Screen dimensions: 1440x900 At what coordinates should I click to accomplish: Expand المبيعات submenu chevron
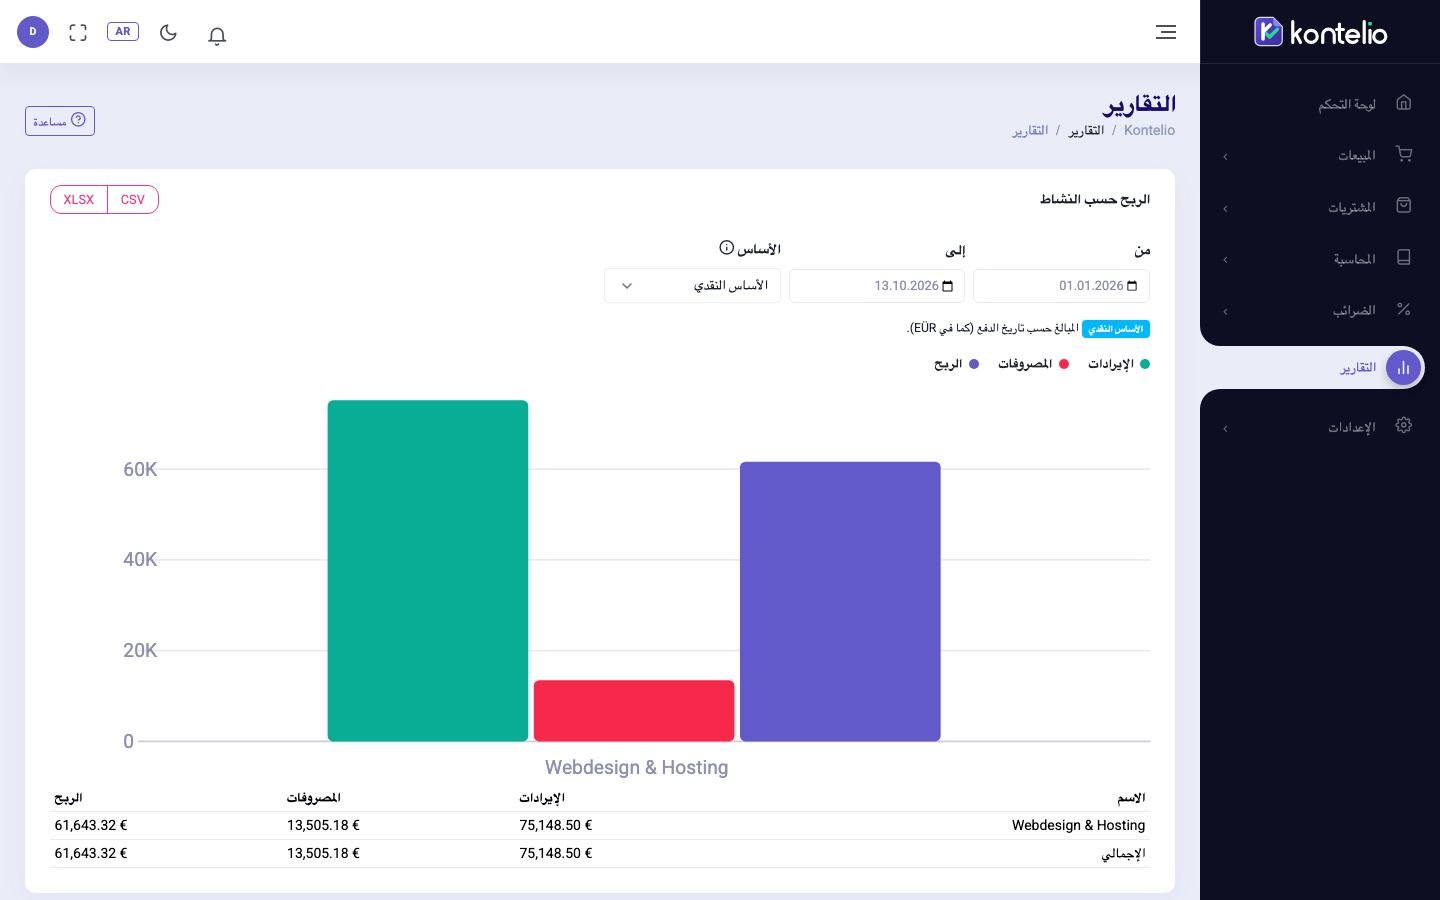pyautogui.click(x=1225, y=156)
